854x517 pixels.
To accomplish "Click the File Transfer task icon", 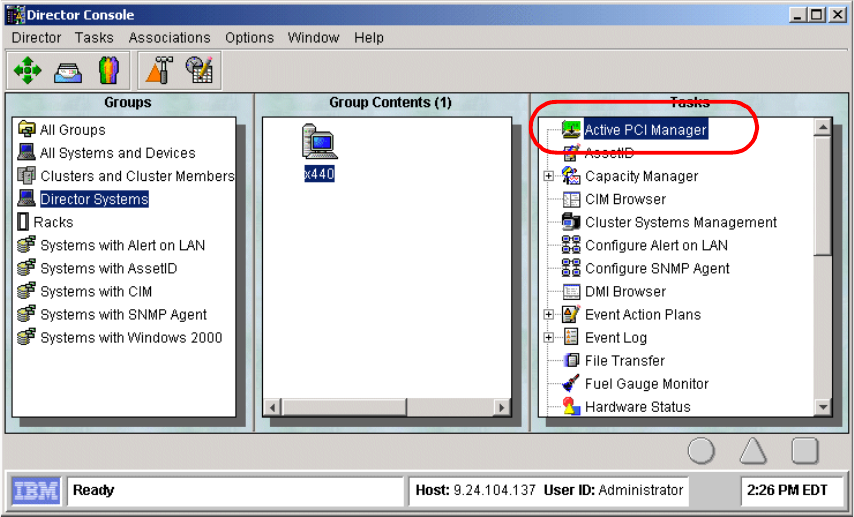I will click(x=571, y=361).
